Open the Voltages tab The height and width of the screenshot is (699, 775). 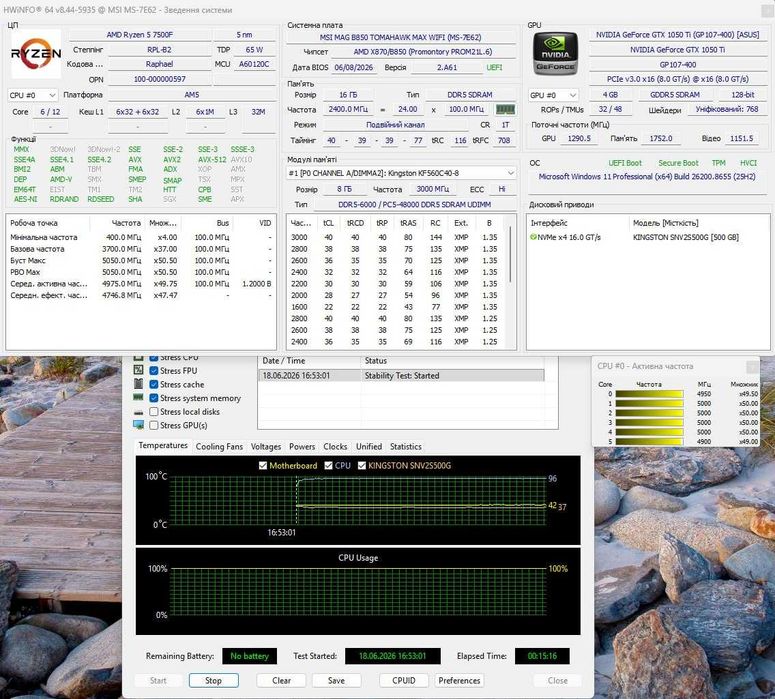tap(265, 446)
